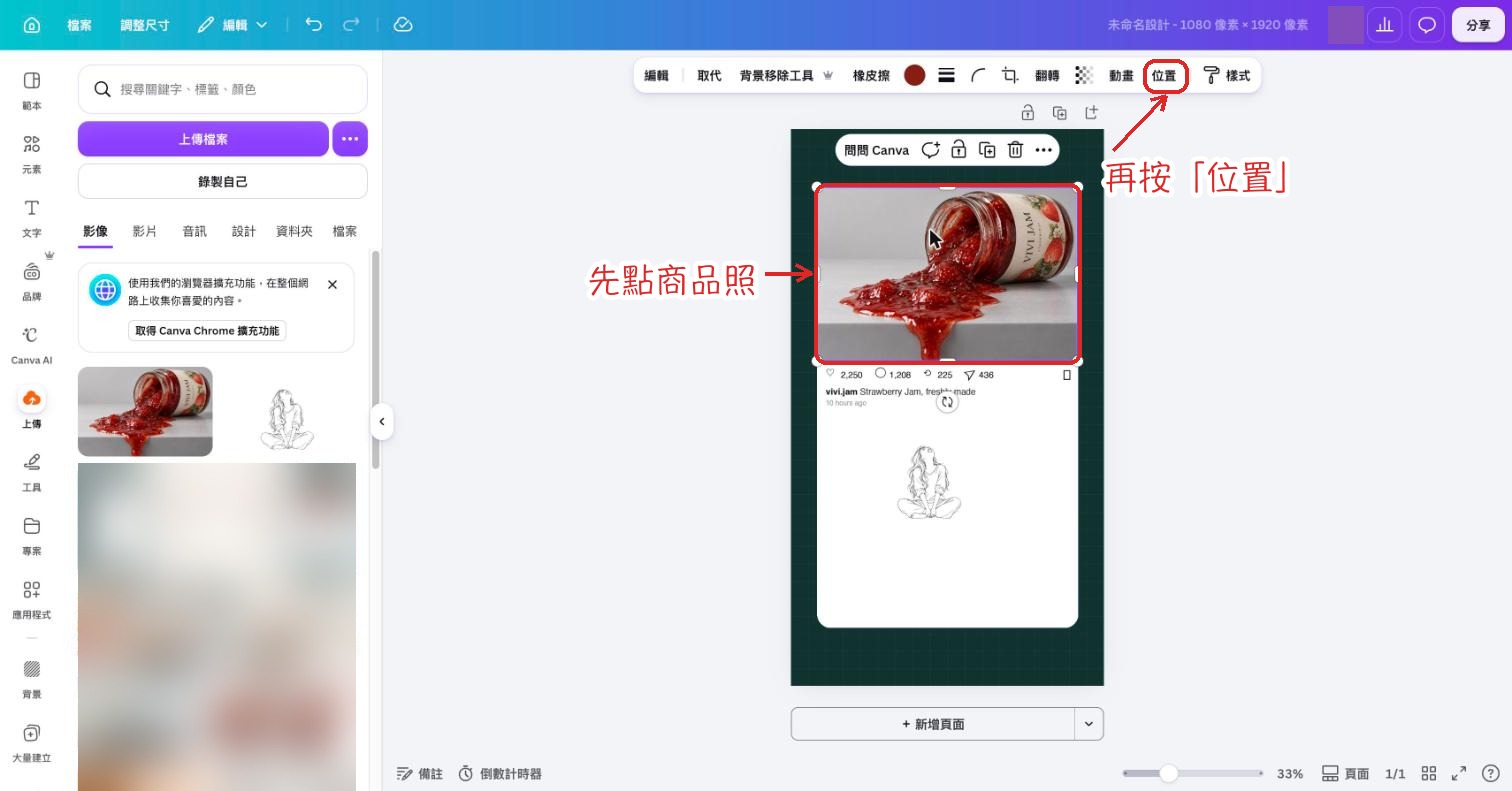Open the 背景 background sidebar panel

click(x=32, y=678)
